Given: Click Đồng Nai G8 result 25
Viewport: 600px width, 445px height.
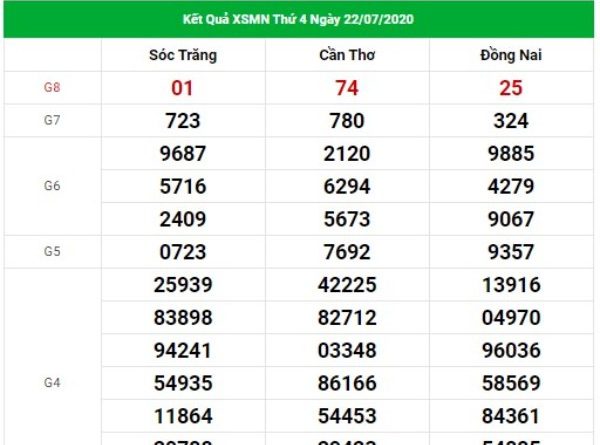Looking at the screenshot, I should click(511, 88).
